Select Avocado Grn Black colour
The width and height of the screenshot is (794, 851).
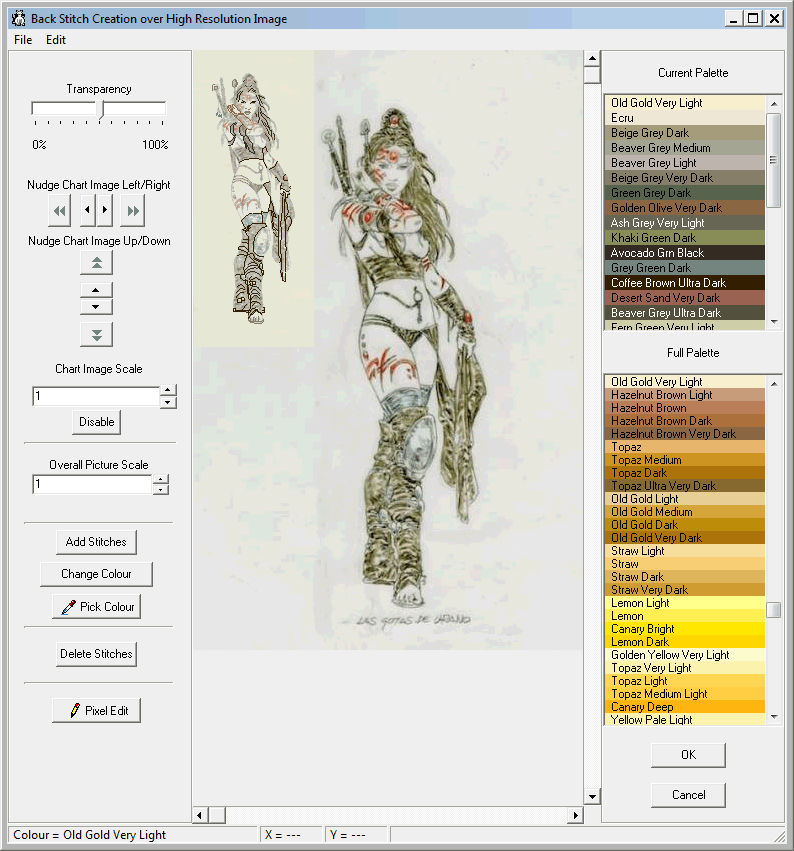[684, 253]
